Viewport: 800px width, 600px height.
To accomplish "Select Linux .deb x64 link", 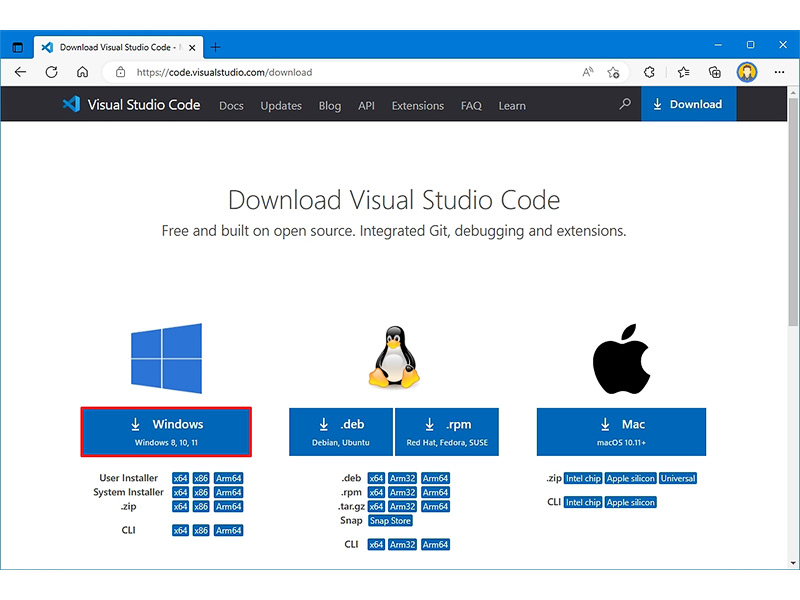I will click(376, 478).
